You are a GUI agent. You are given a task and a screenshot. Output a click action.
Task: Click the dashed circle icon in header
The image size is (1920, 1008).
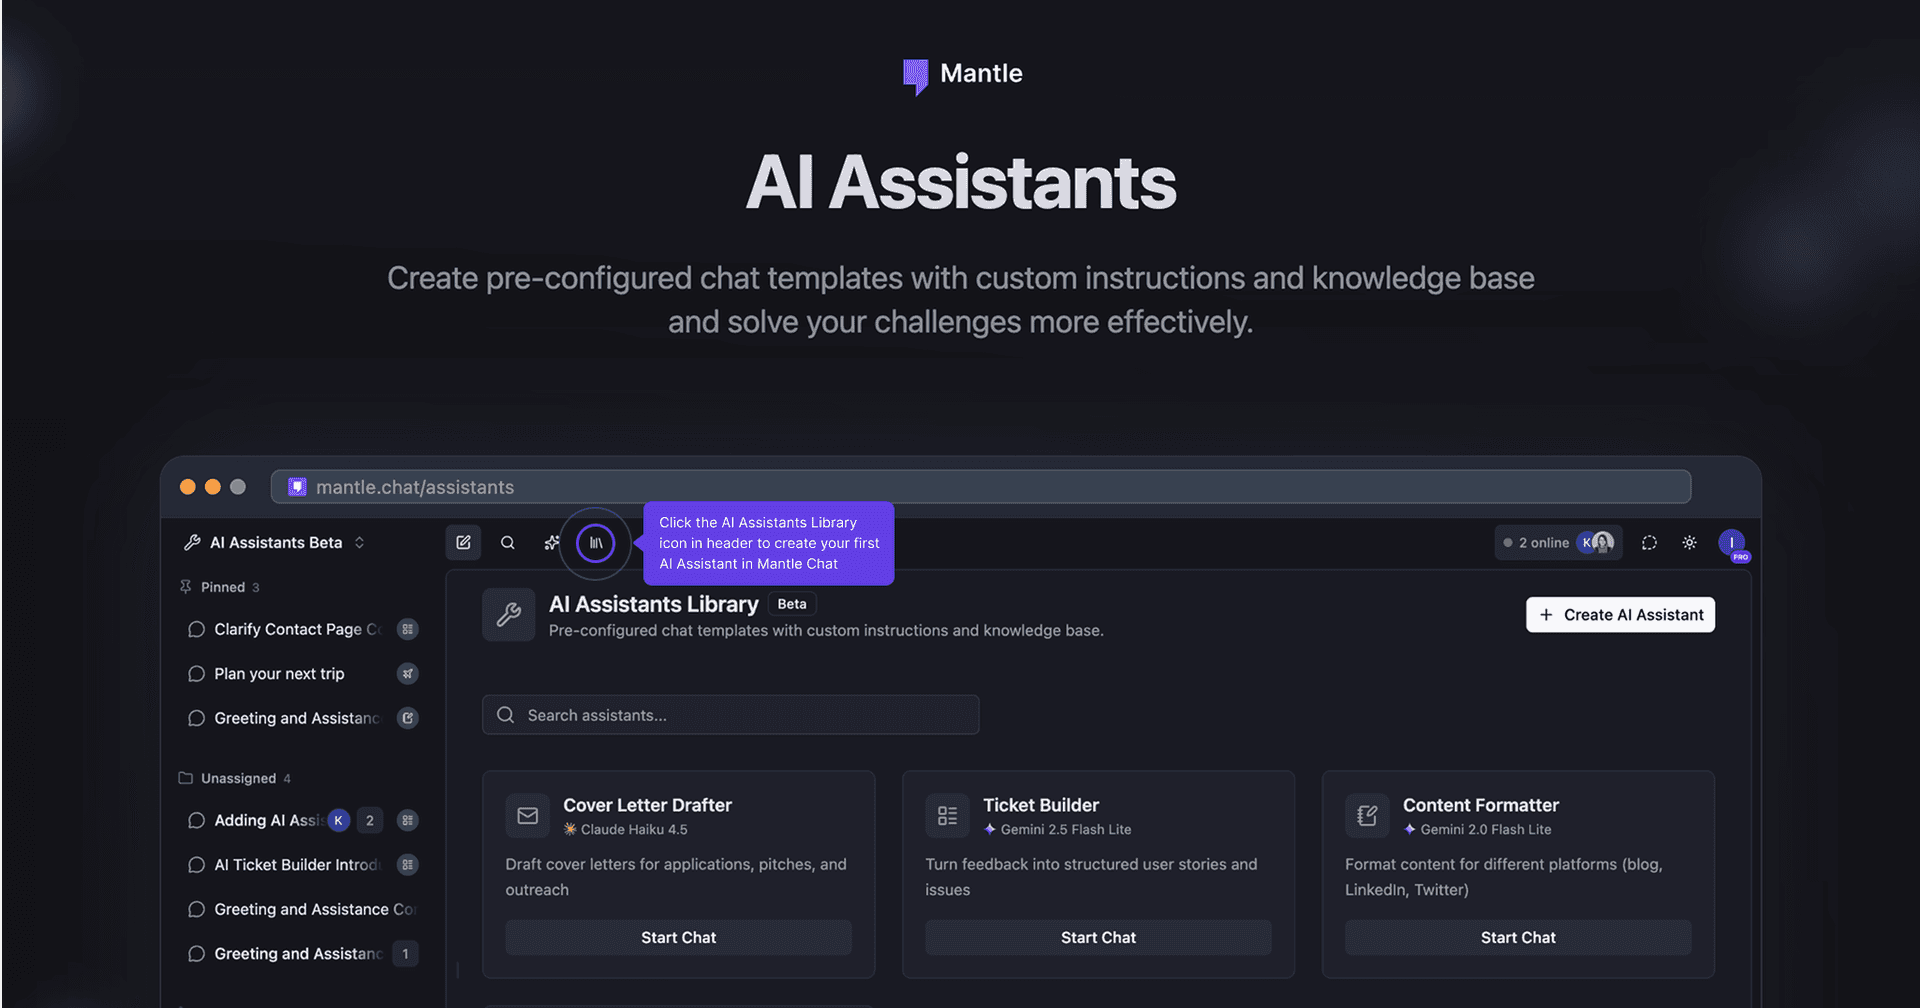point(1649,542)
